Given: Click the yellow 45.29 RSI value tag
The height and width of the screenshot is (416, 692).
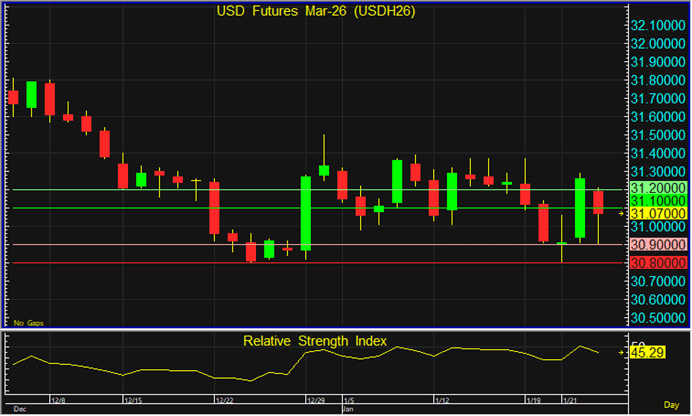Looking at the screenshot, I should (x=648, y=353).
